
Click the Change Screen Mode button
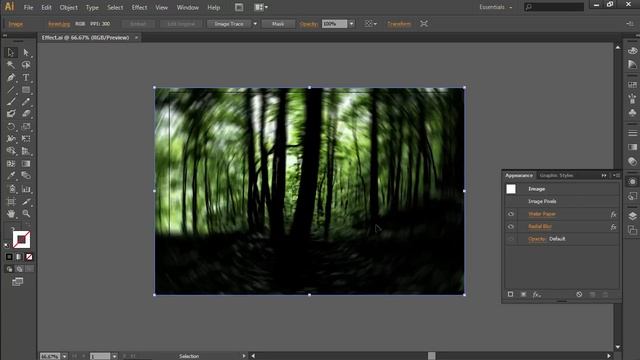click(18, 282)
